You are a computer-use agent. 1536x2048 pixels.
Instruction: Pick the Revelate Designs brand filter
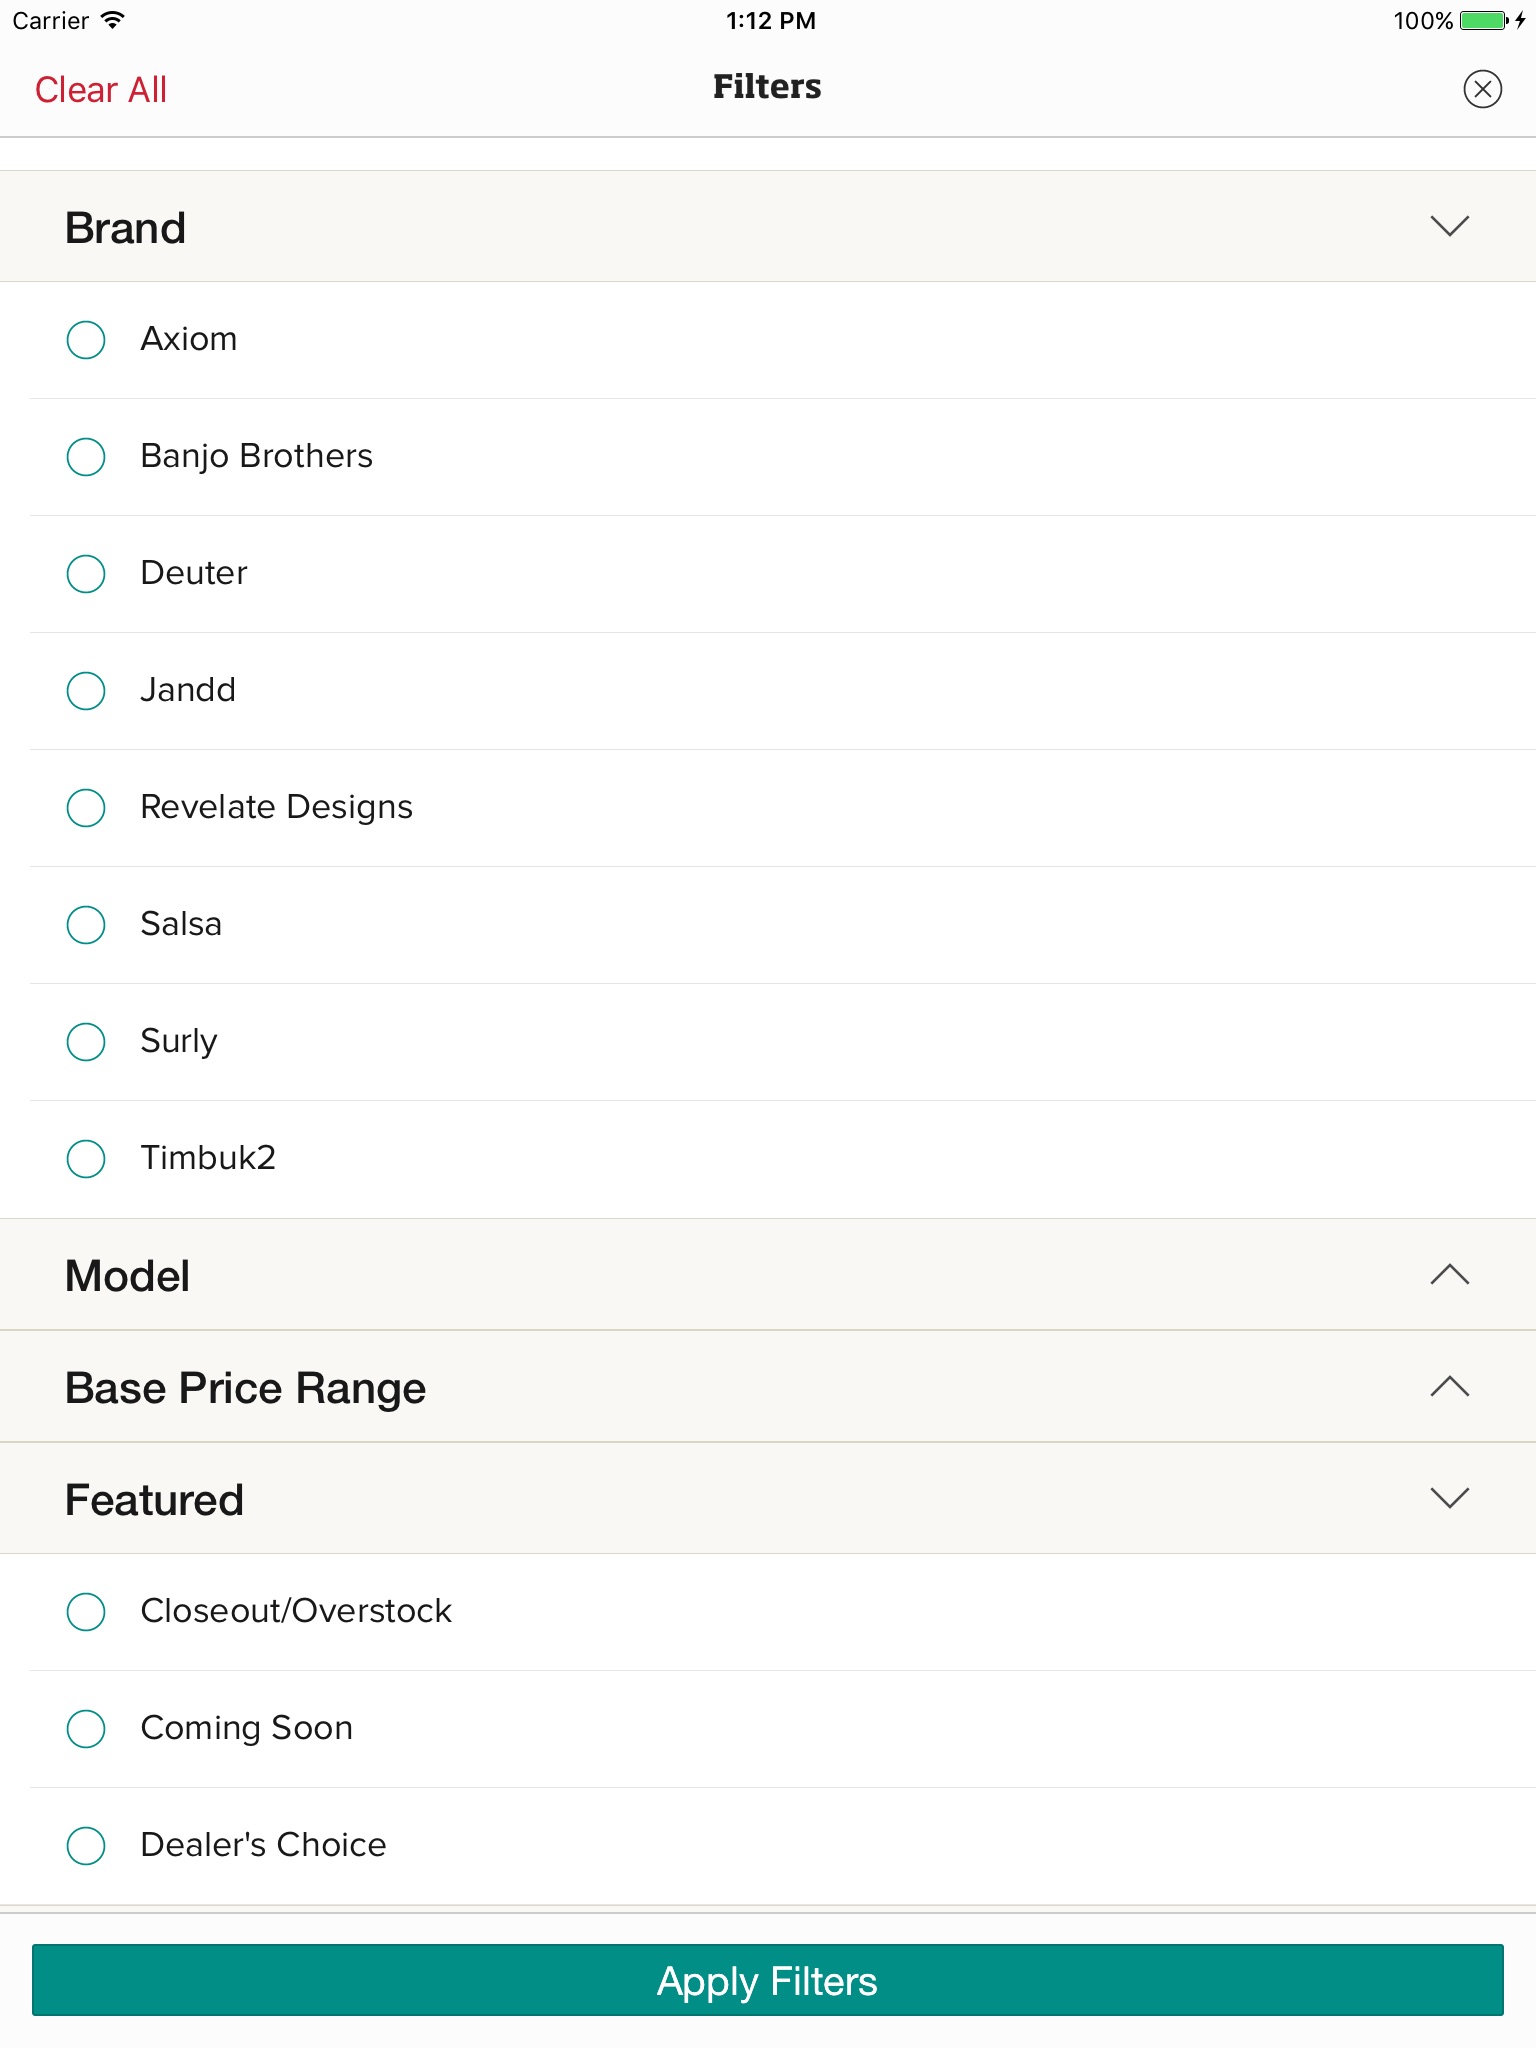(86, 808)
